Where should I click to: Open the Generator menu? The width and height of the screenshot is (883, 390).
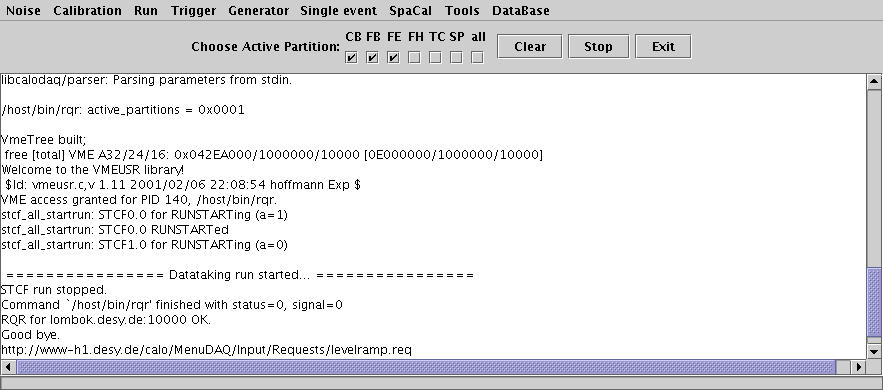click(258, 11)
